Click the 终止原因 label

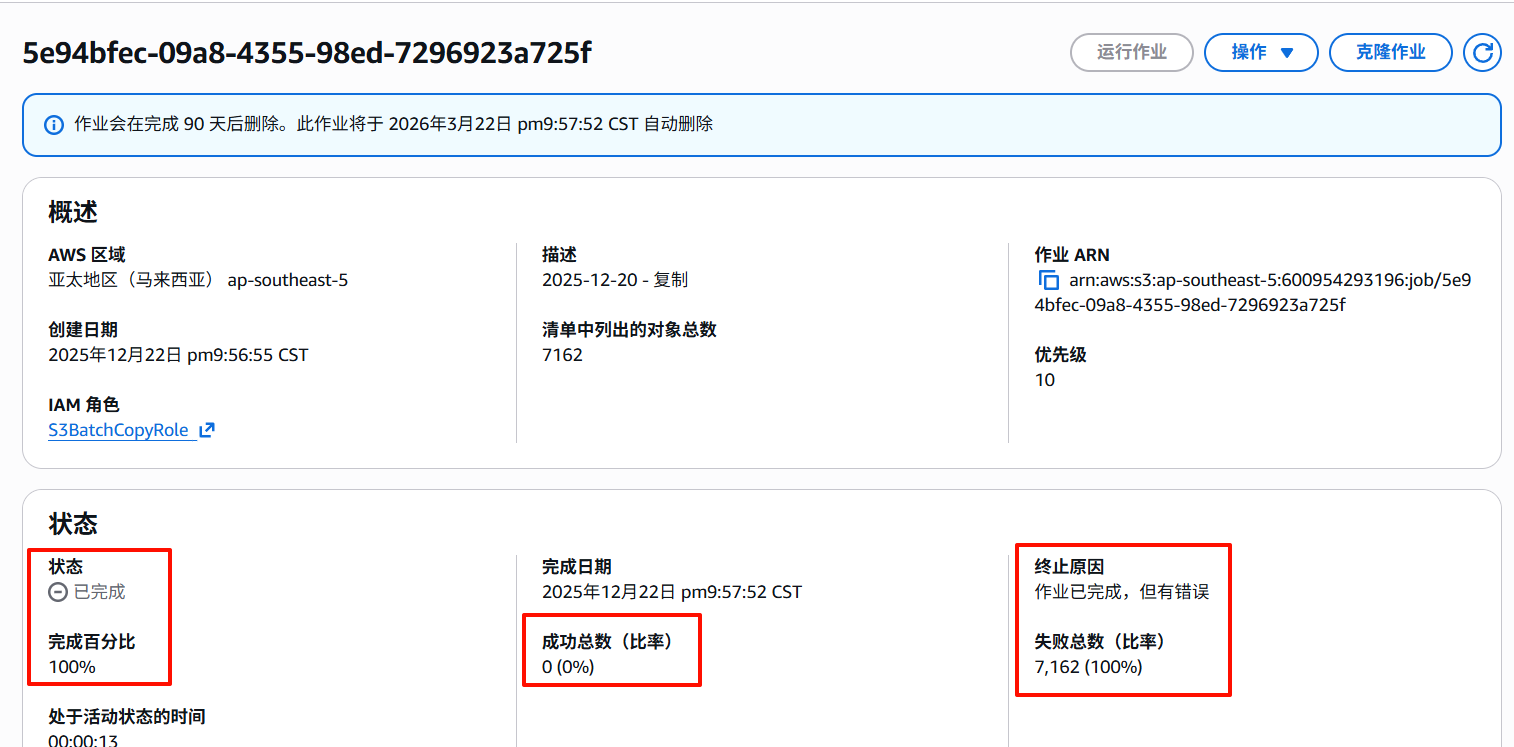[1069, 567]
